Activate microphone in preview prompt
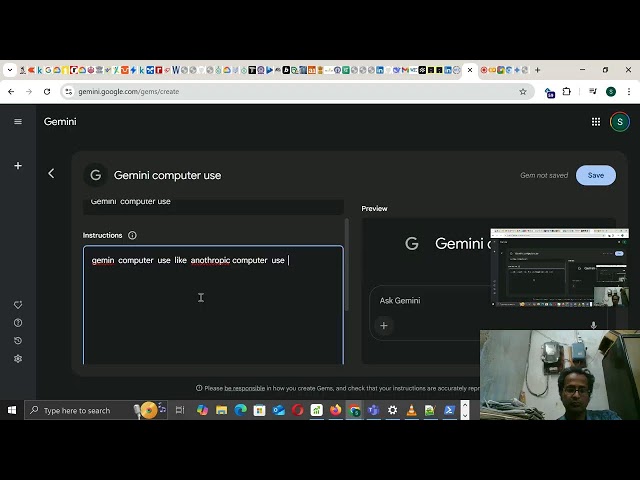Image resolution: width=640 pixels, height=480 pixels. click(x=593, y=325)
